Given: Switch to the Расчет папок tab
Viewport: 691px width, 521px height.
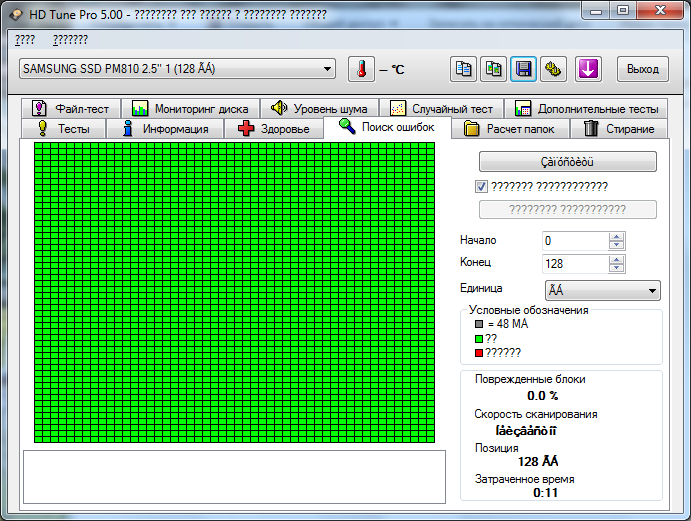Looking at the screenshot, I should (510, 129).
